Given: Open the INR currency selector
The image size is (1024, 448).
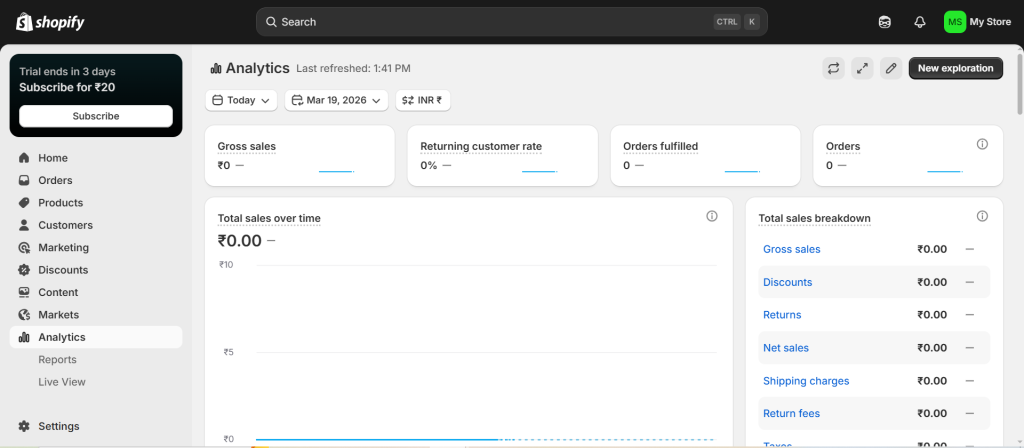Looking at the screenshot, I should point(422,100).
